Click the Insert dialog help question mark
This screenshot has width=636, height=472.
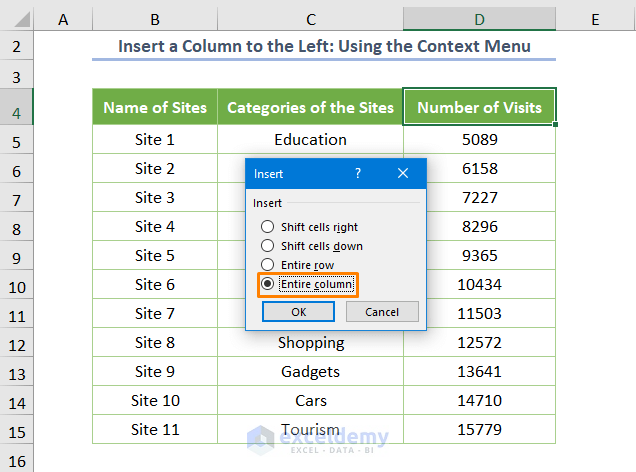coord(358,173)
